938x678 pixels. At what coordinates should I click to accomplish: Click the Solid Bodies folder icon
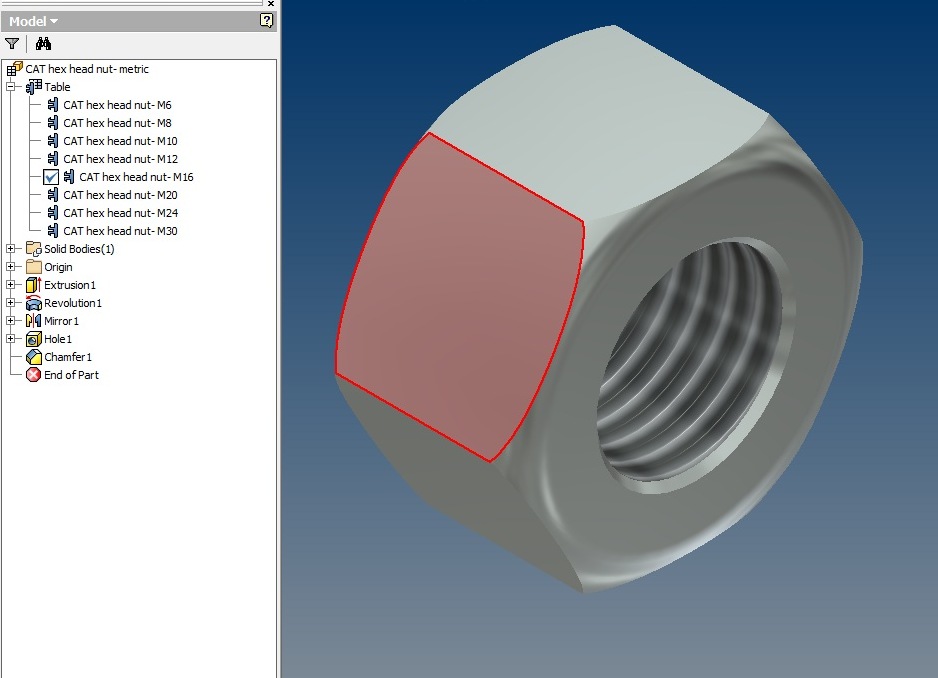coord(34,249)
